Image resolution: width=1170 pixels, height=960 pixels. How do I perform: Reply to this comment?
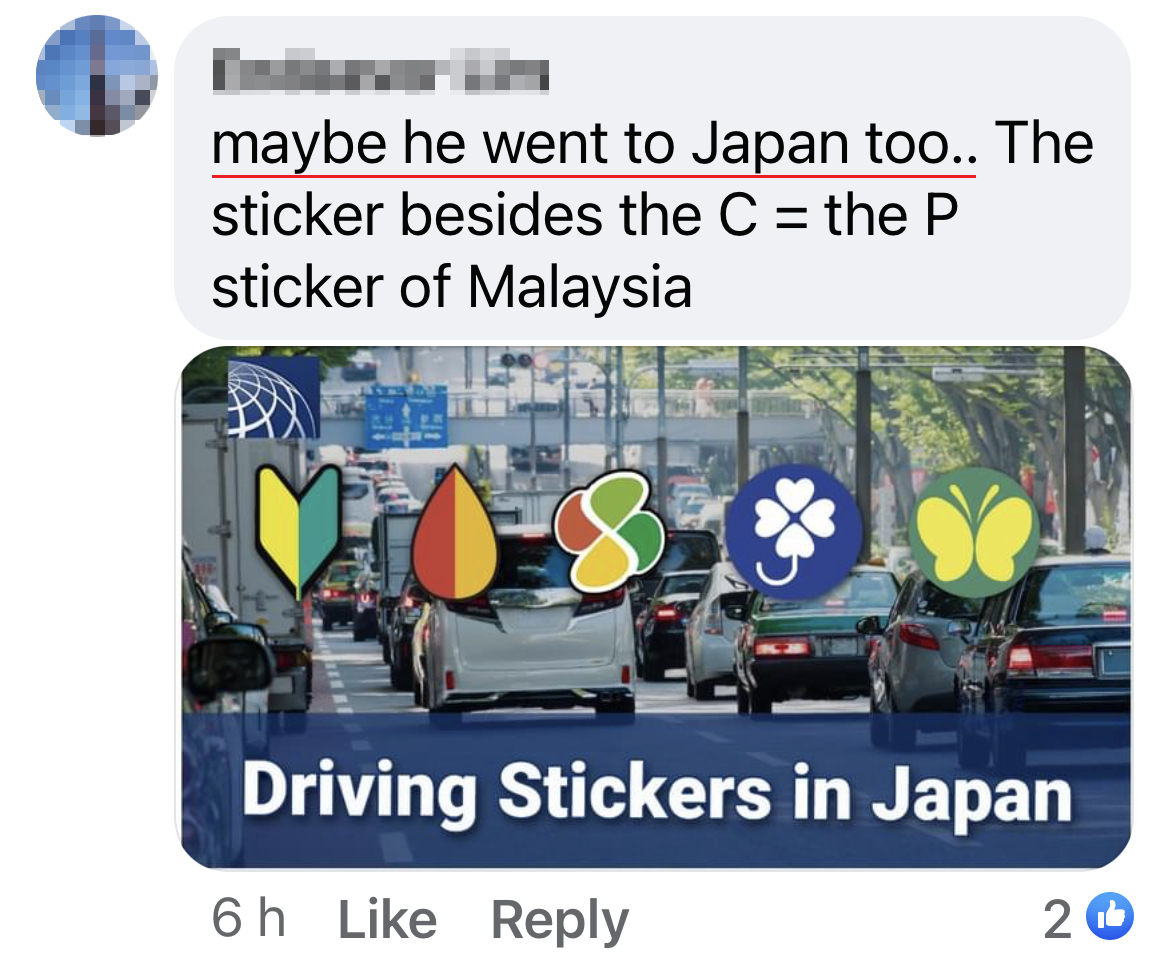pyautogui.click(x=560, y=920)
